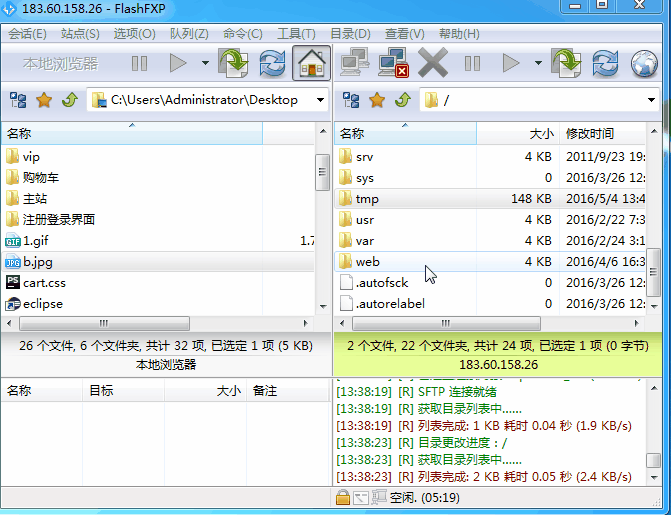This screenshot has width=671, height=515.
Task: Click the globe icon in toolbar
Action: click(644, 64)
